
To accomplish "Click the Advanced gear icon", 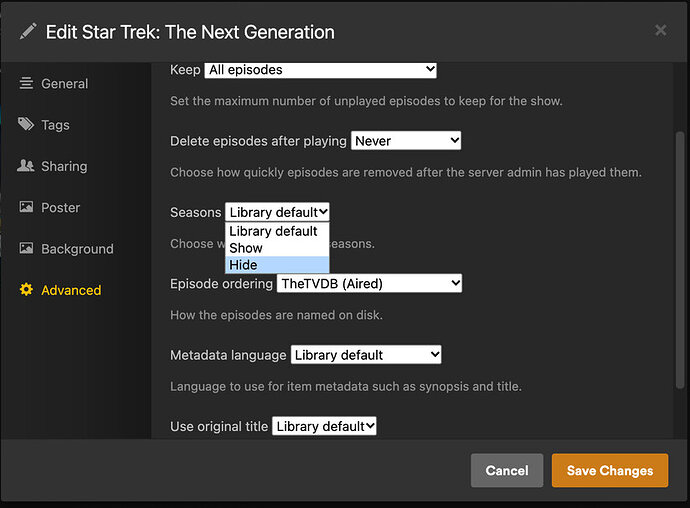I will (26, 290).
